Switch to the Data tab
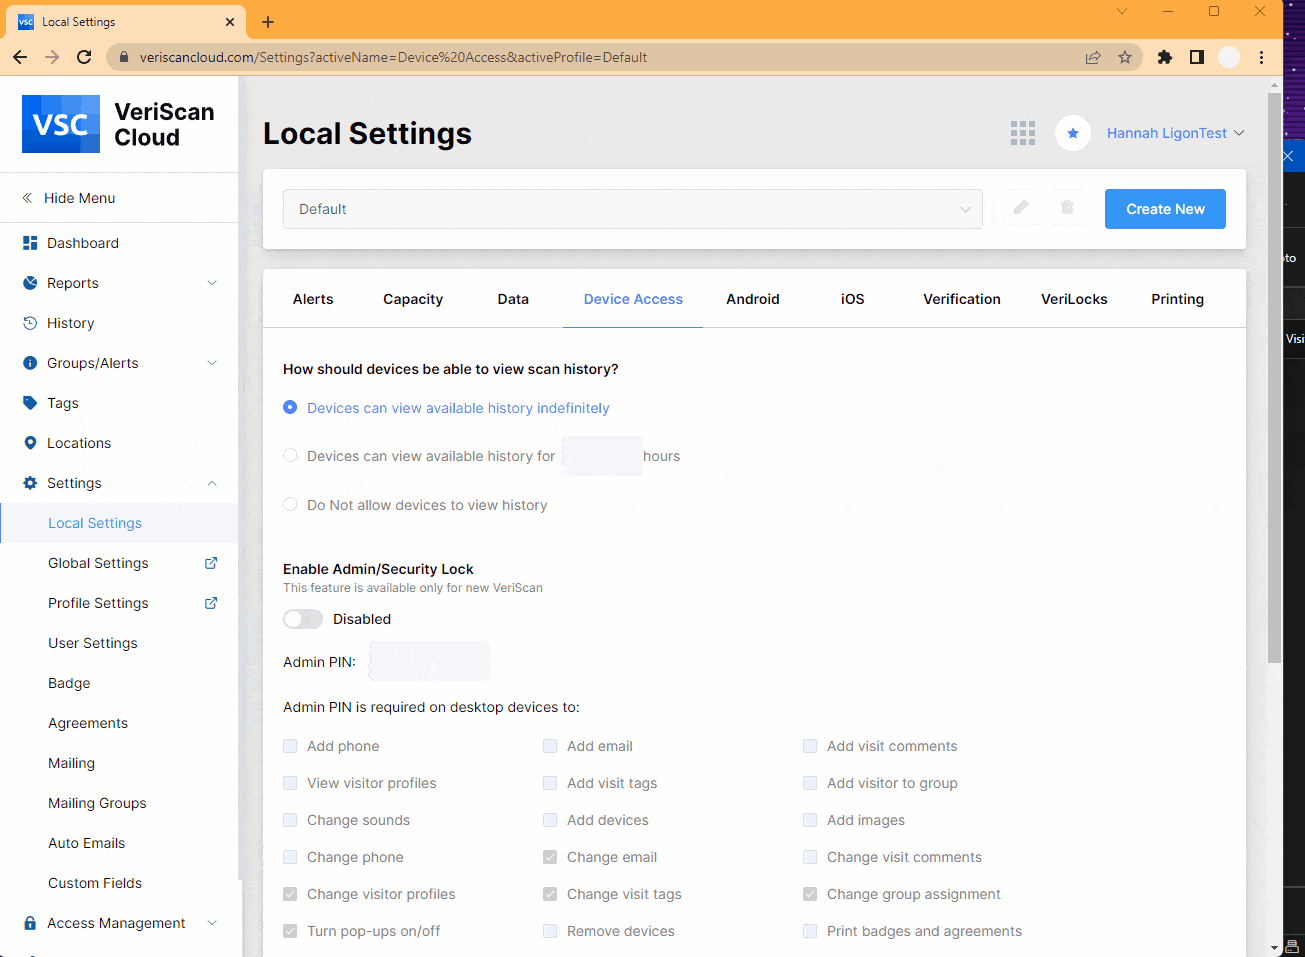 (x=513, y=299)
